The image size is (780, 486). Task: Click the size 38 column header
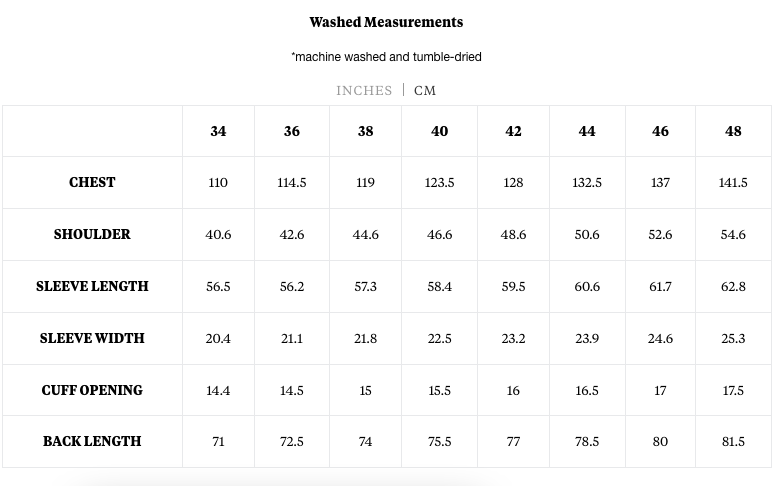tap(365, 131)
